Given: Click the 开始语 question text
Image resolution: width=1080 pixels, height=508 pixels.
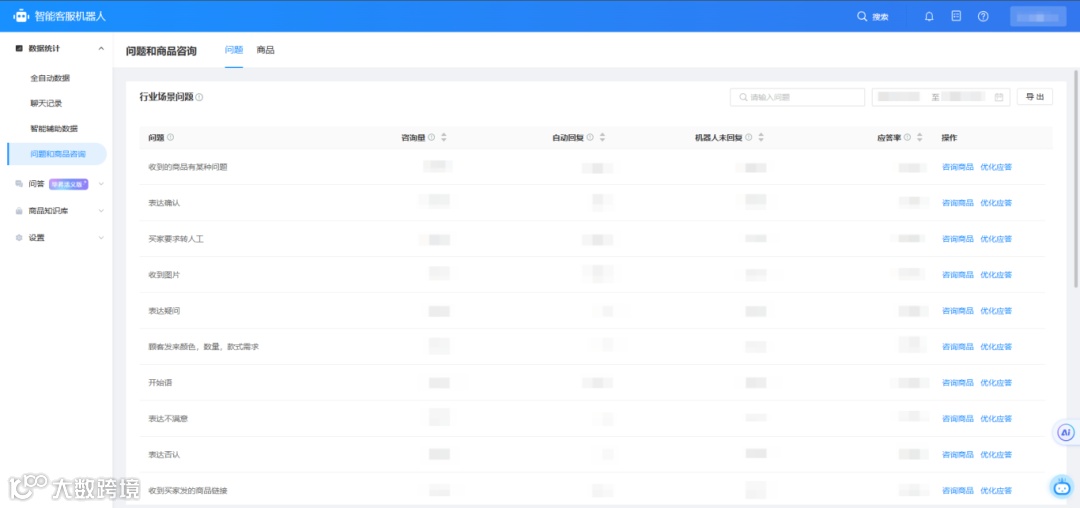Looking at the screenshot, I should click(160, 382).
